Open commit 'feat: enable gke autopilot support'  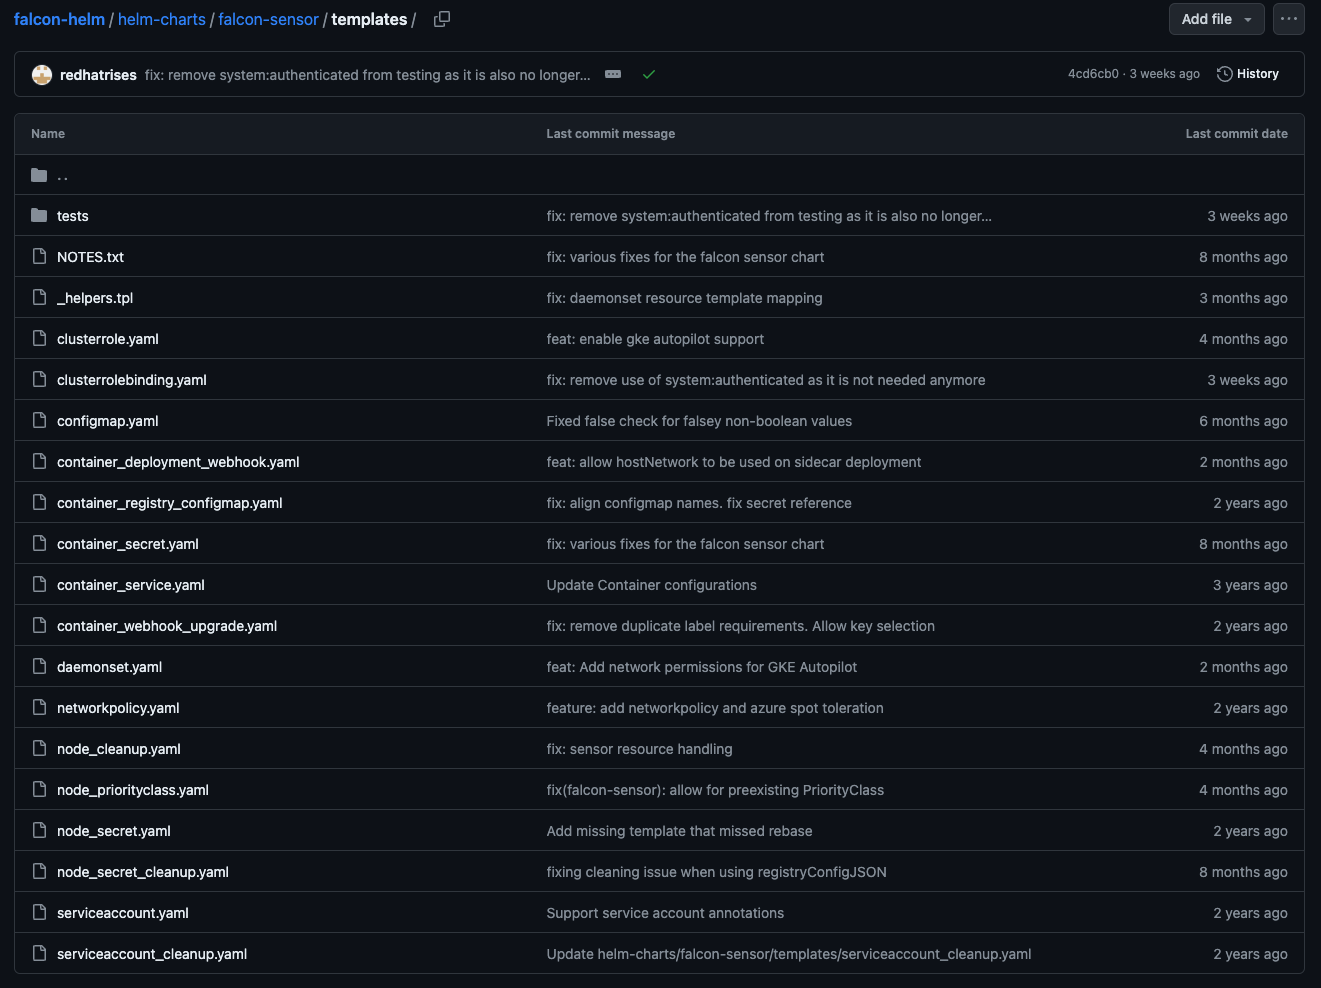point(655,339)
